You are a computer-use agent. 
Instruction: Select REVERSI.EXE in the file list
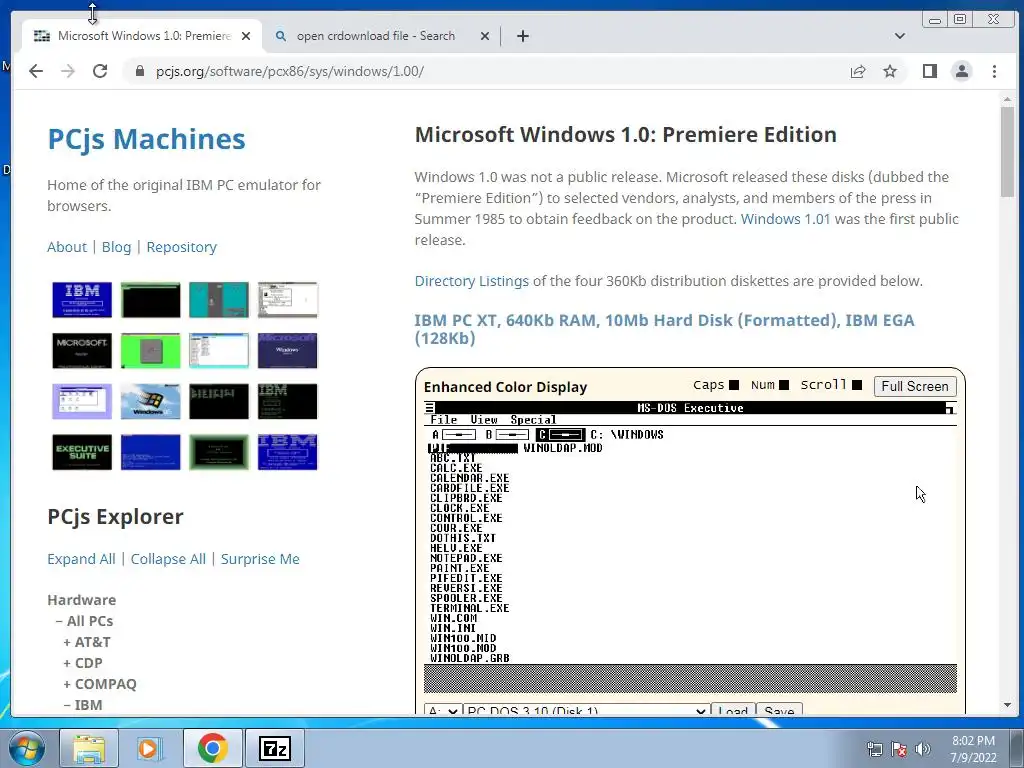(x=466, y=588)
